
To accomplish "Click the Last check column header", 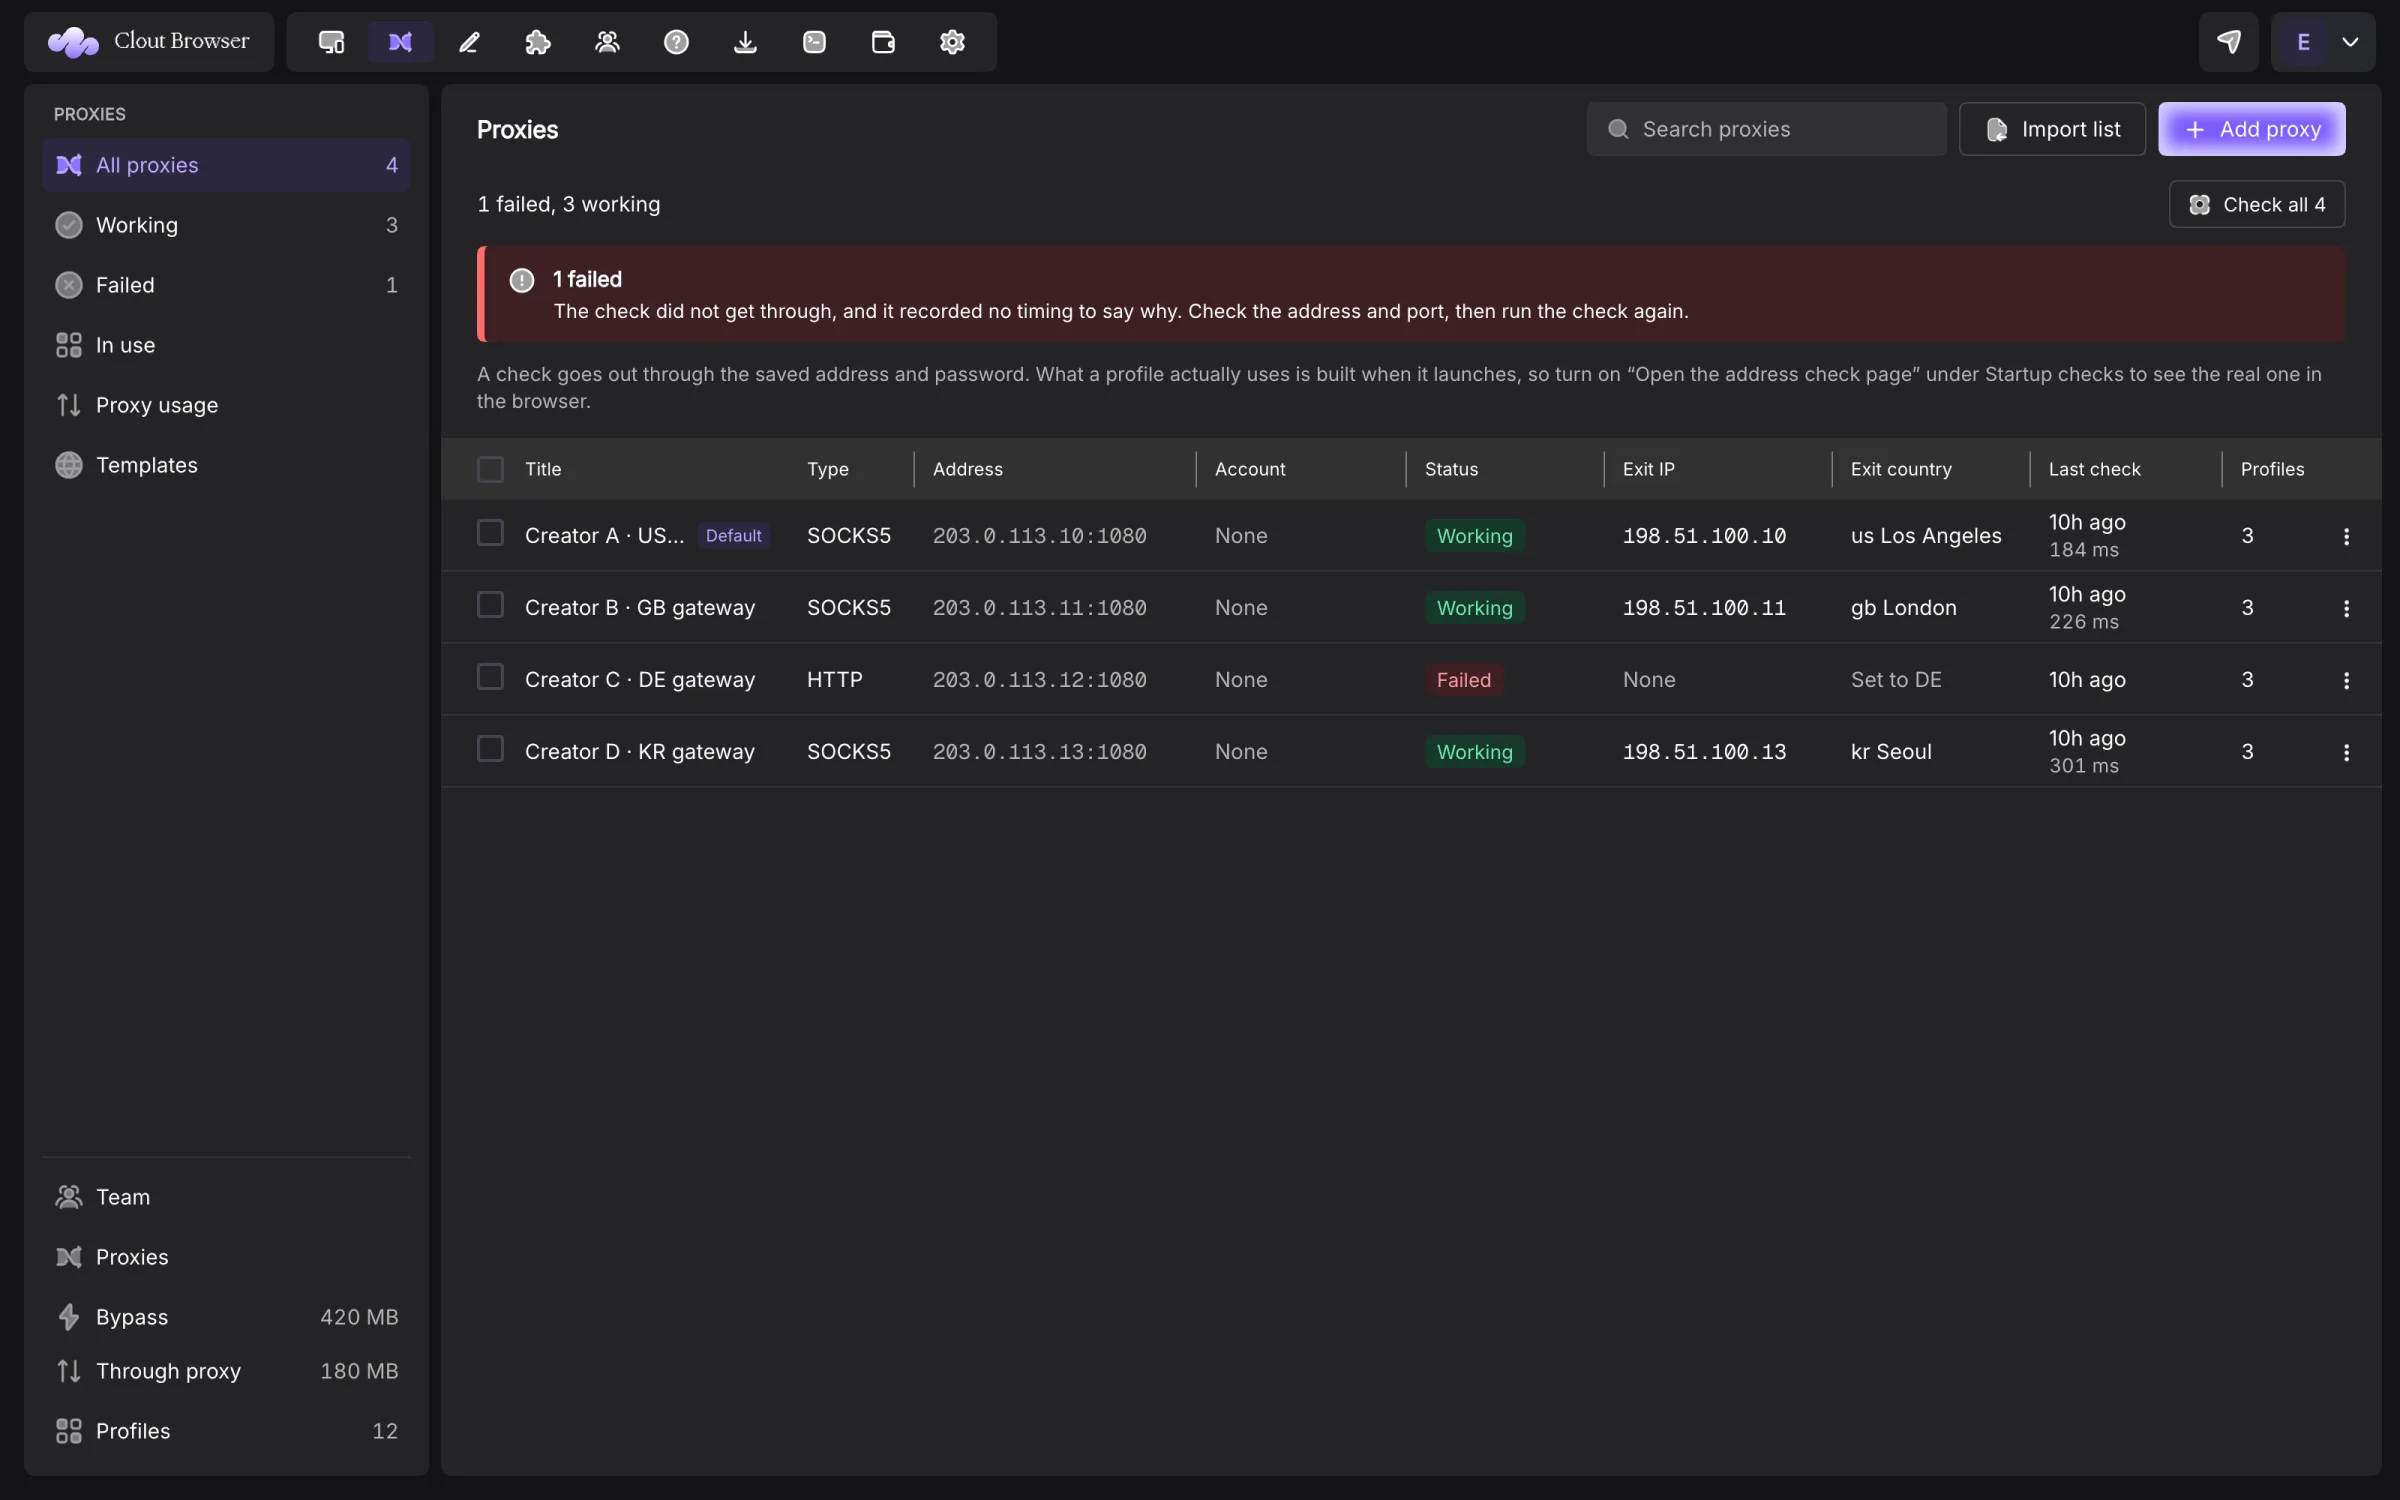I will tap(2094, 469).
